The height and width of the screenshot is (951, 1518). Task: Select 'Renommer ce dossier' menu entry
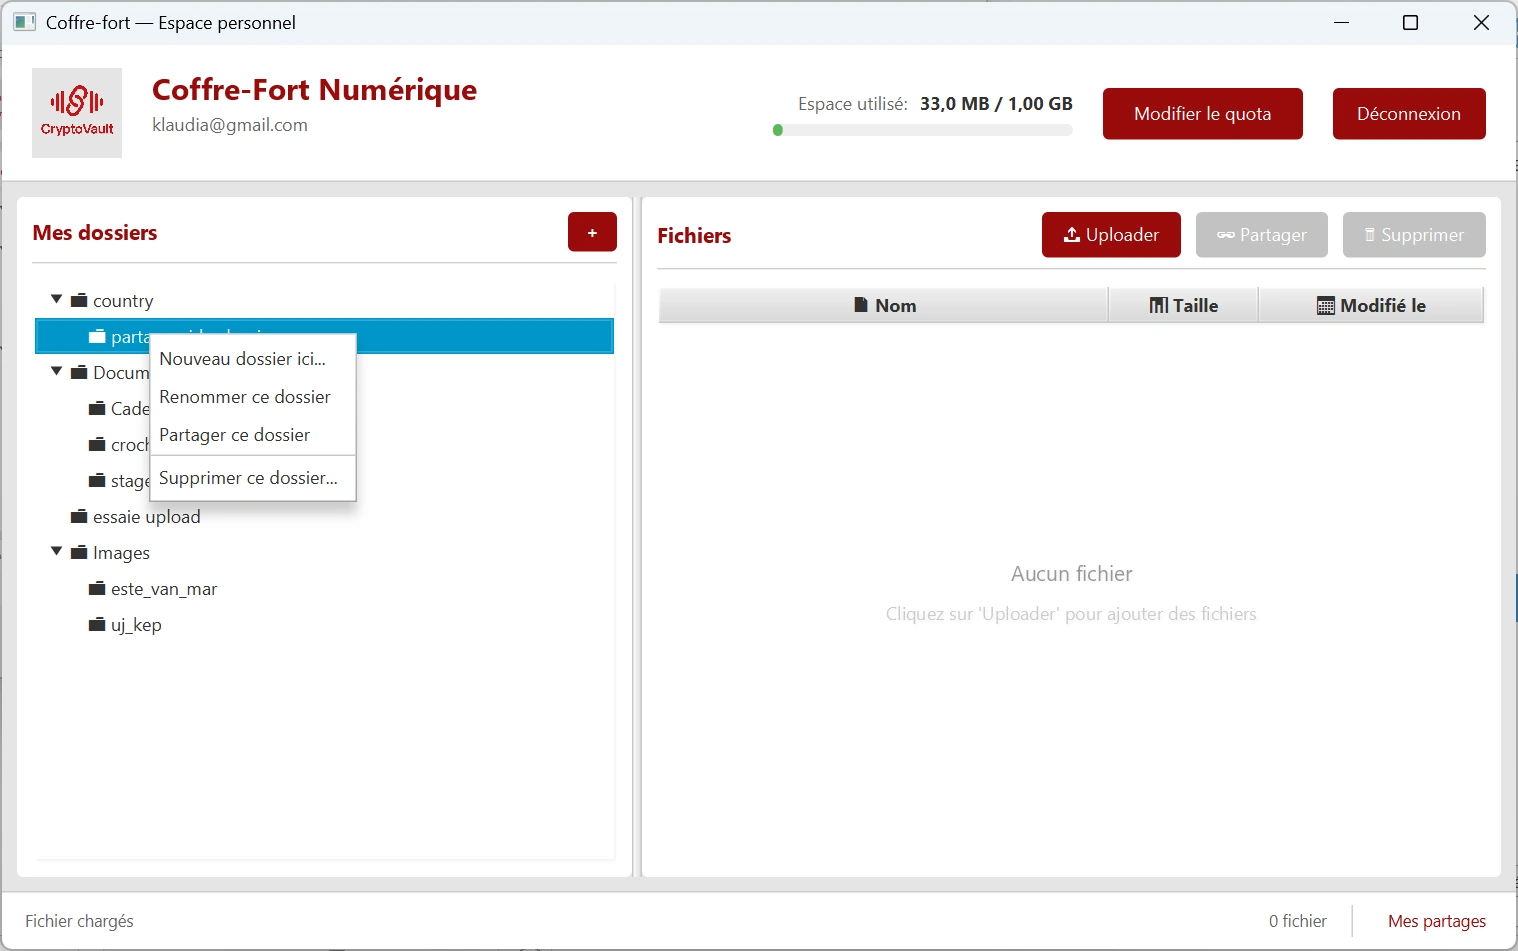245,397
